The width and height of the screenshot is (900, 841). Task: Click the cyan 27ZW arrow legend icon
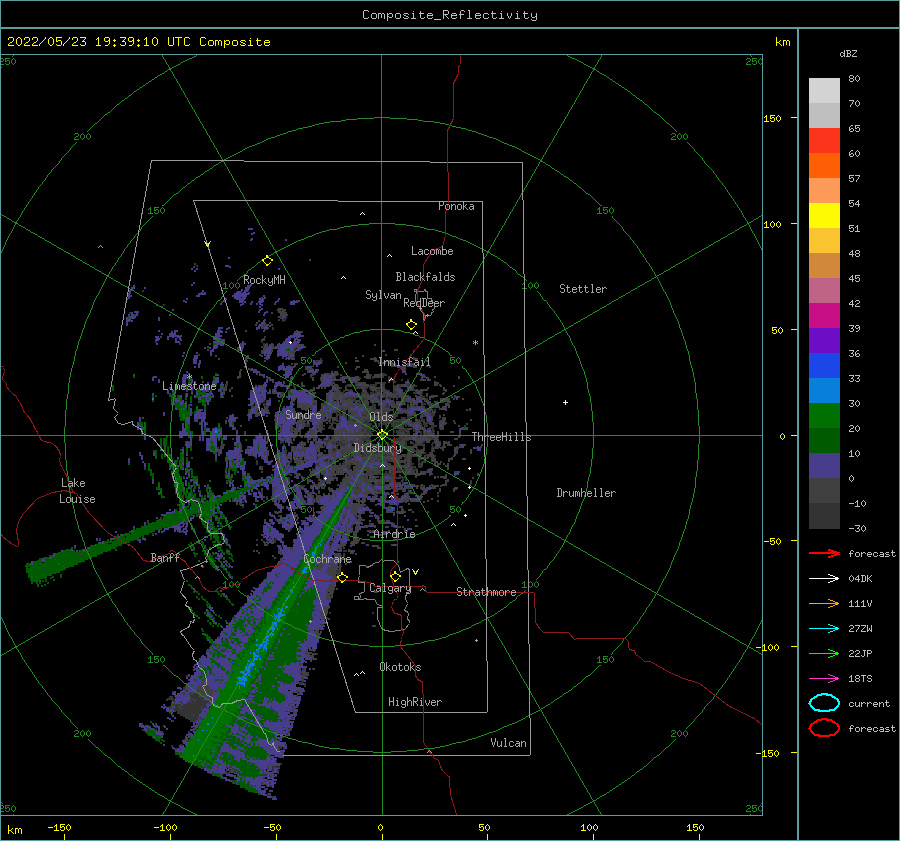tap(824, 629)
